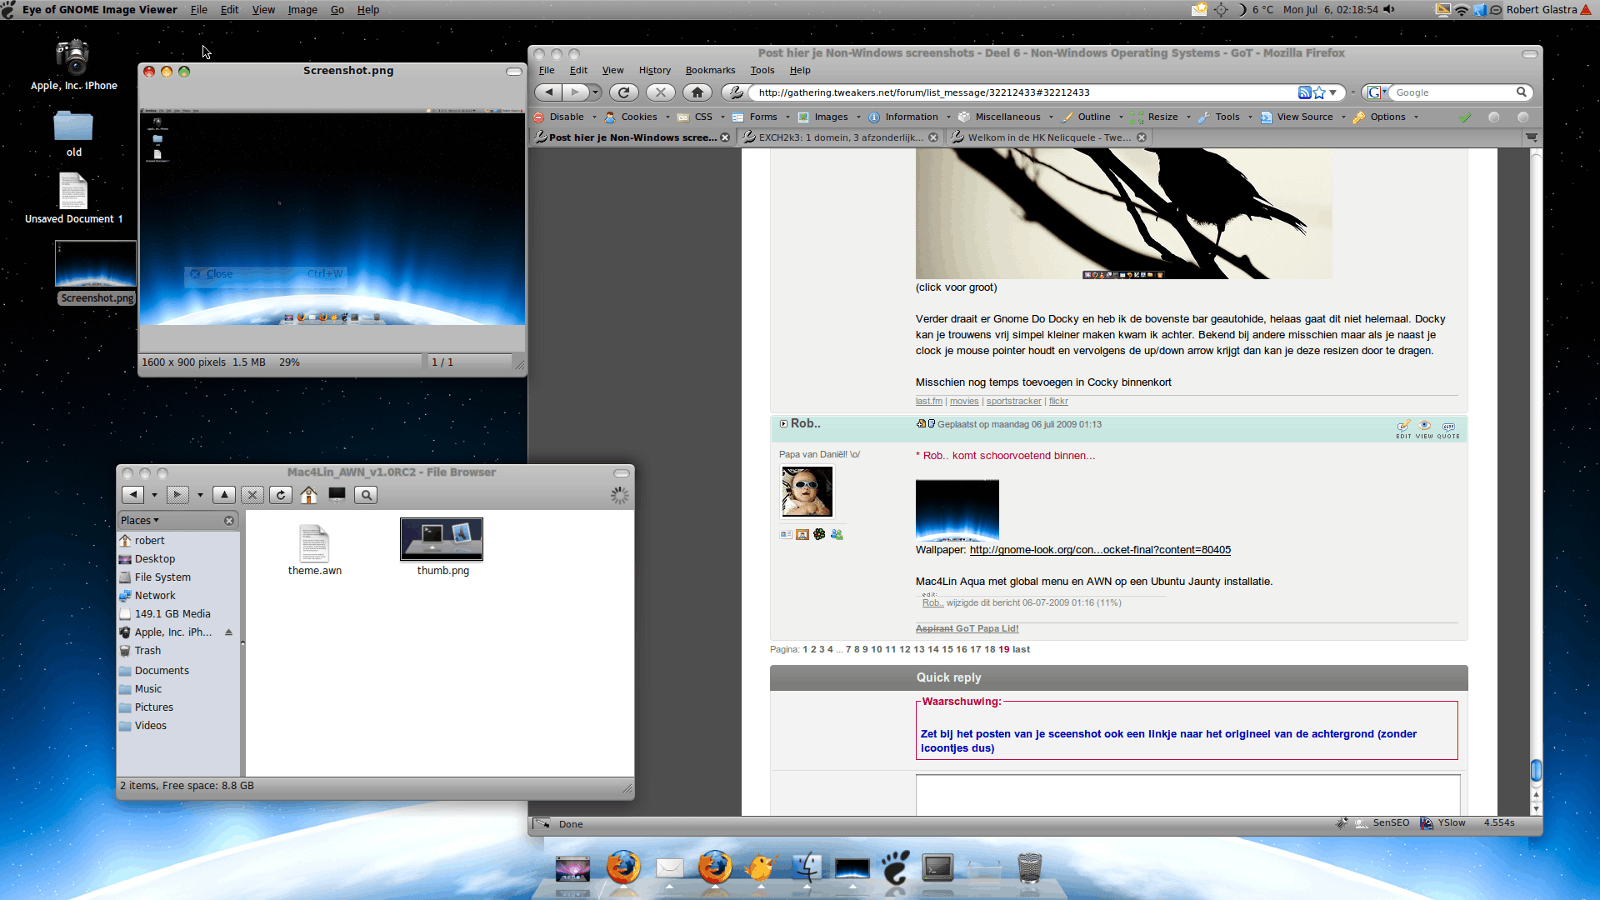Click the Firefox Stop loading button

click(x=660, y=92)
